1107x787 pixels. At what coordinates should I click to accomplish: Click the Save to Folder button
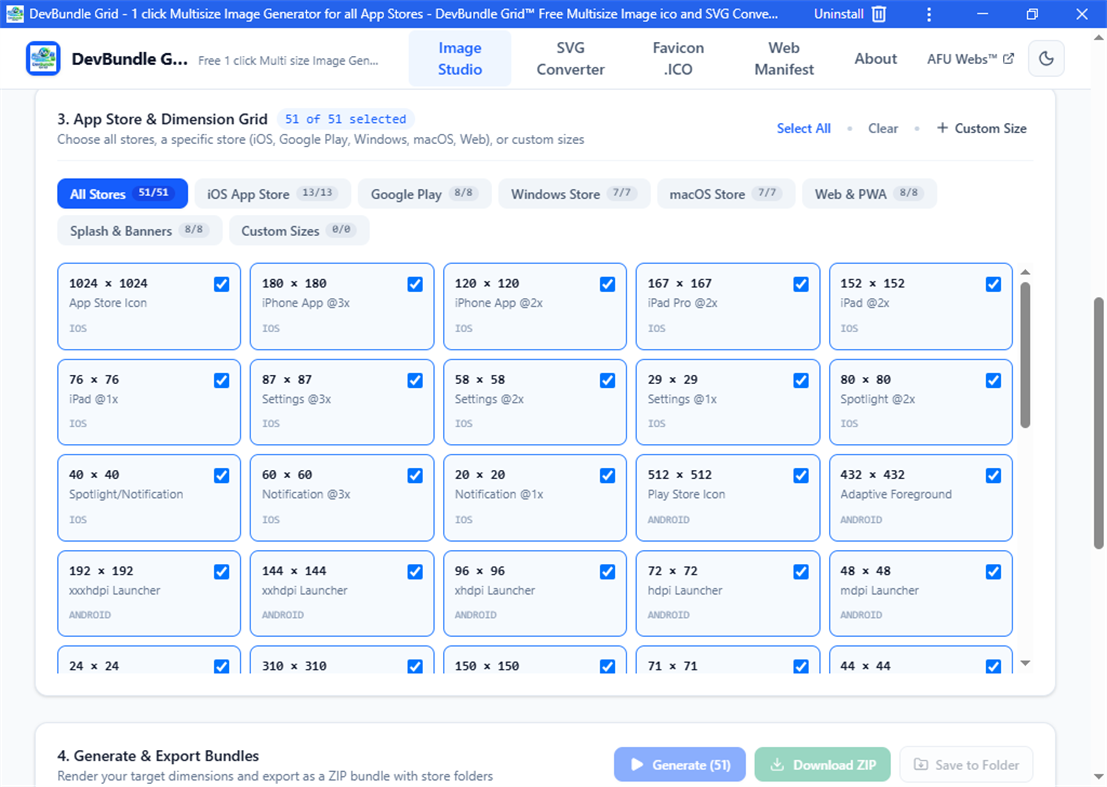click(x=966, y=764)
